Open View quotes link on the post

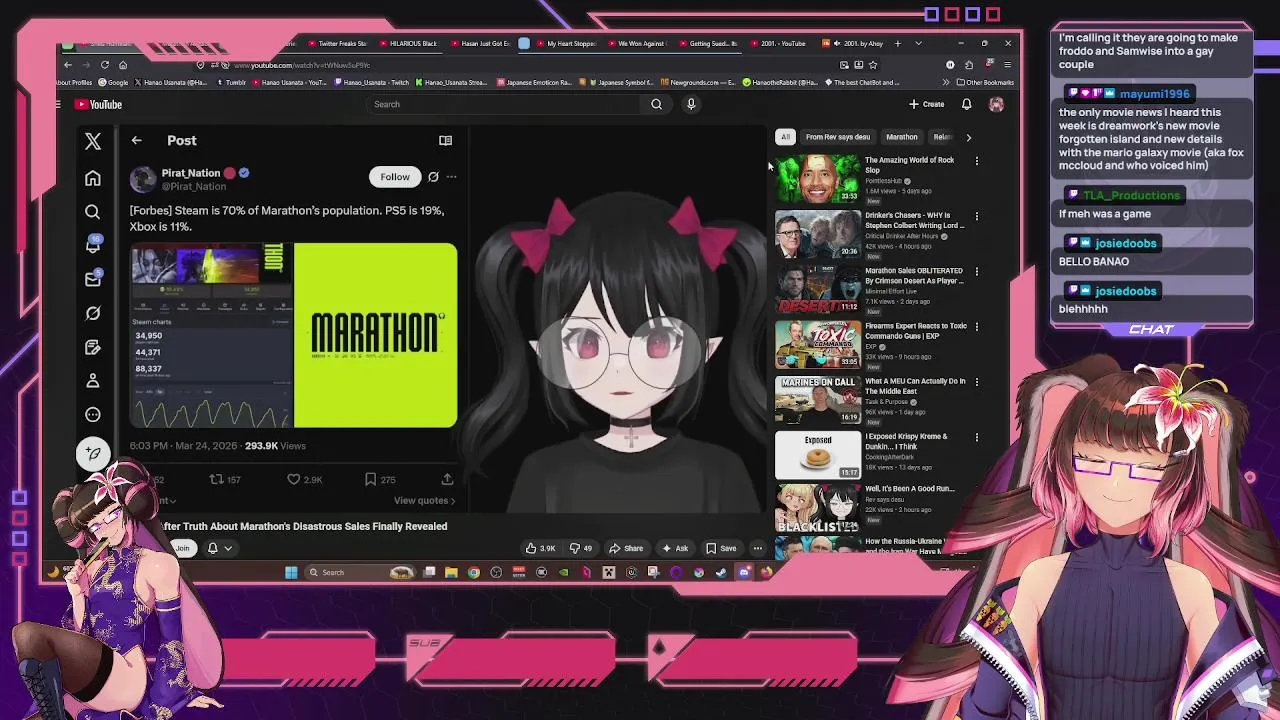coord(424,501)
